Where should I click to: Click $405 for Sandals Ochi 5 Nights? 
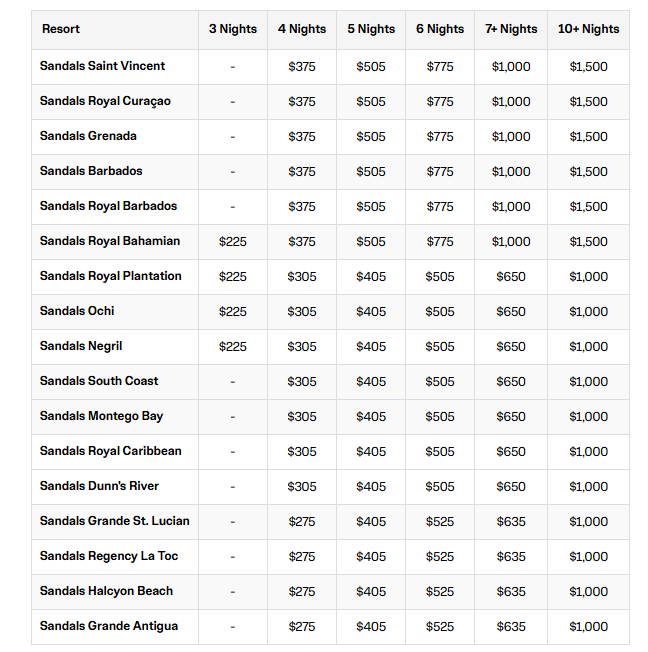371,311
